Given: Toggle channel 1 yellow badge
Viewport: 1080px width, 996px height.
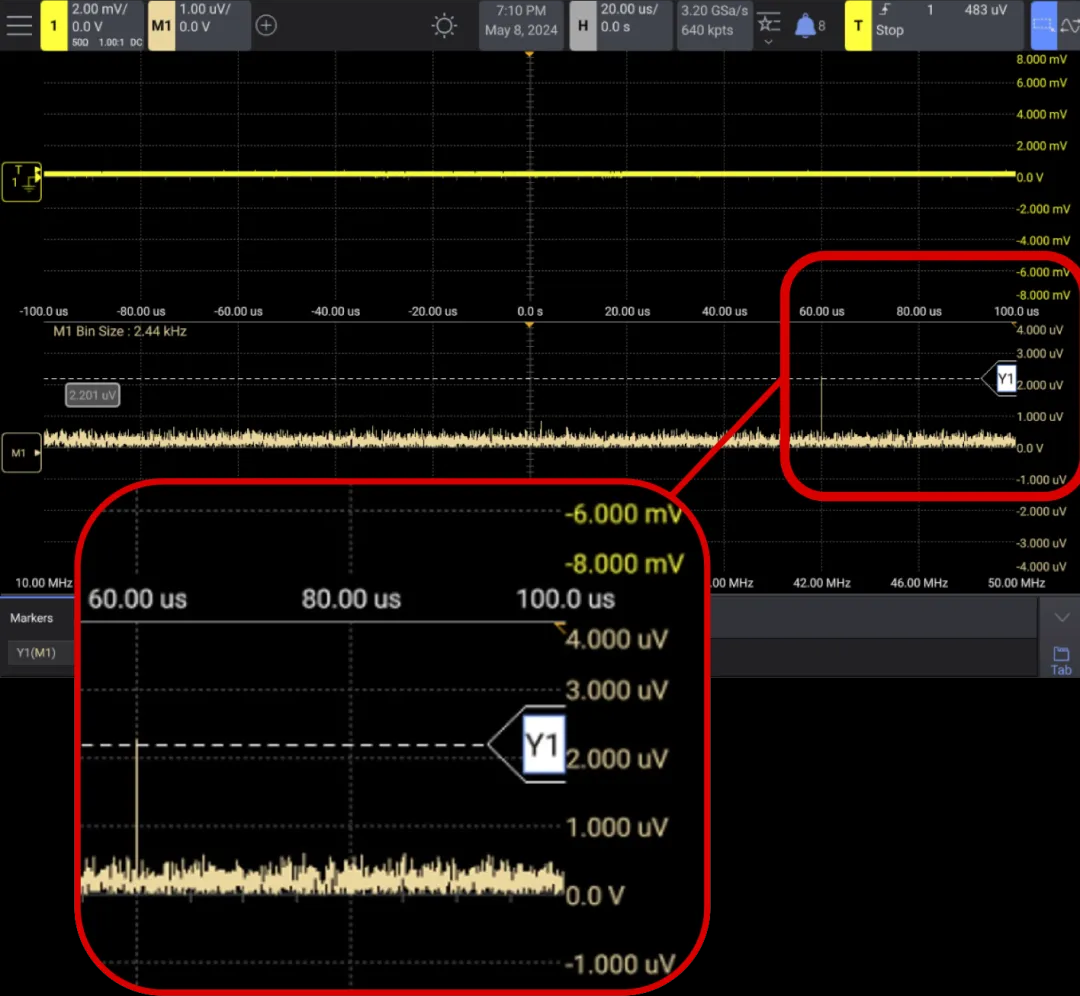Looking at the screenshot, I should coord(54,25).
